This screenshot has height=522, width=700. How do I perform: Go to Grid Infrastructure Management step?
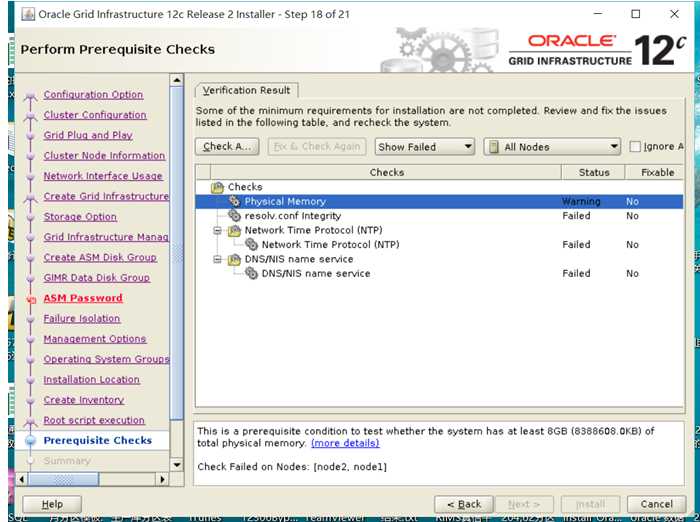click(106, 237)
